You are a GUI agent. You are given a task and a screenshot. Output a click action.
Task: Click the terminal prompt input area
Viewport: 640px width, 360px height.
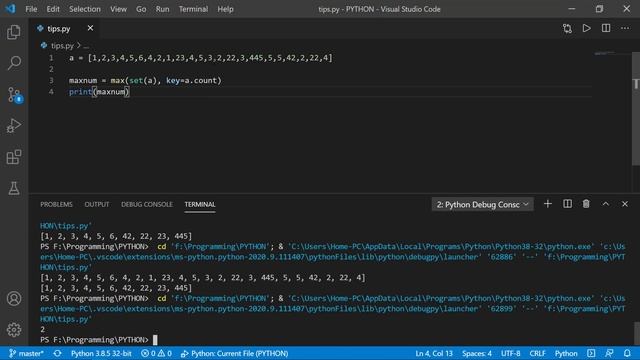[155, 340]
